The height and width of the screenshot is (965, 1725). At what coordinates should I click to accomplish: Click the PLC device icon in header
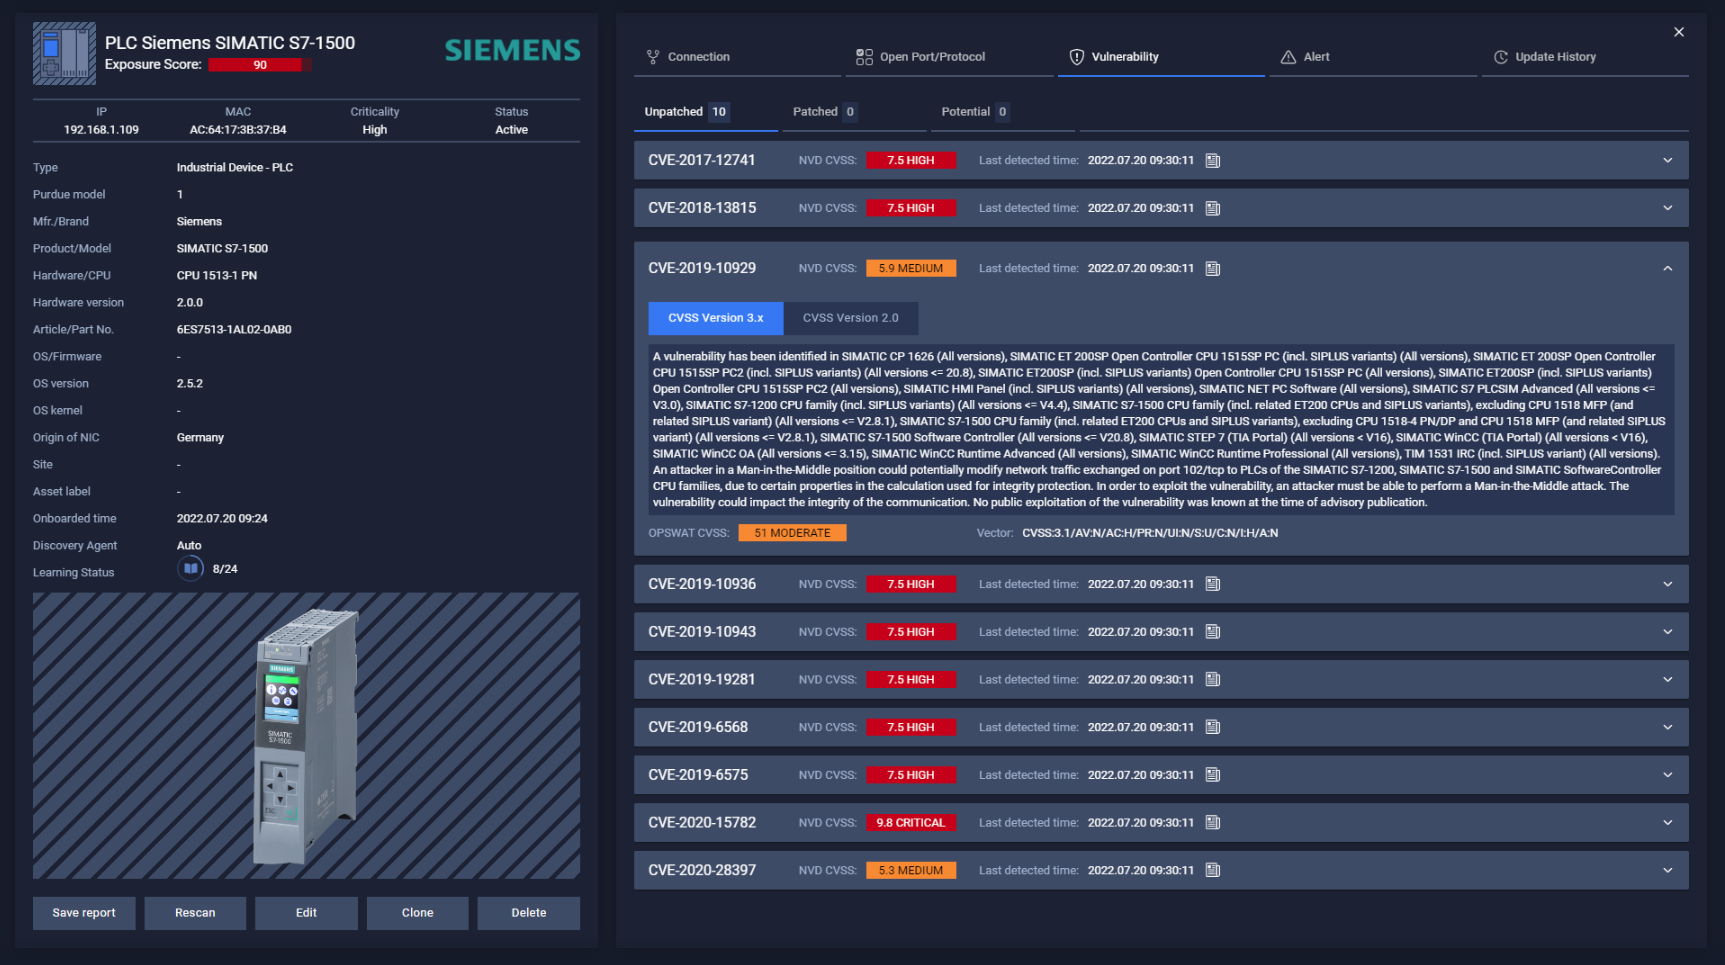coord(65,53)
